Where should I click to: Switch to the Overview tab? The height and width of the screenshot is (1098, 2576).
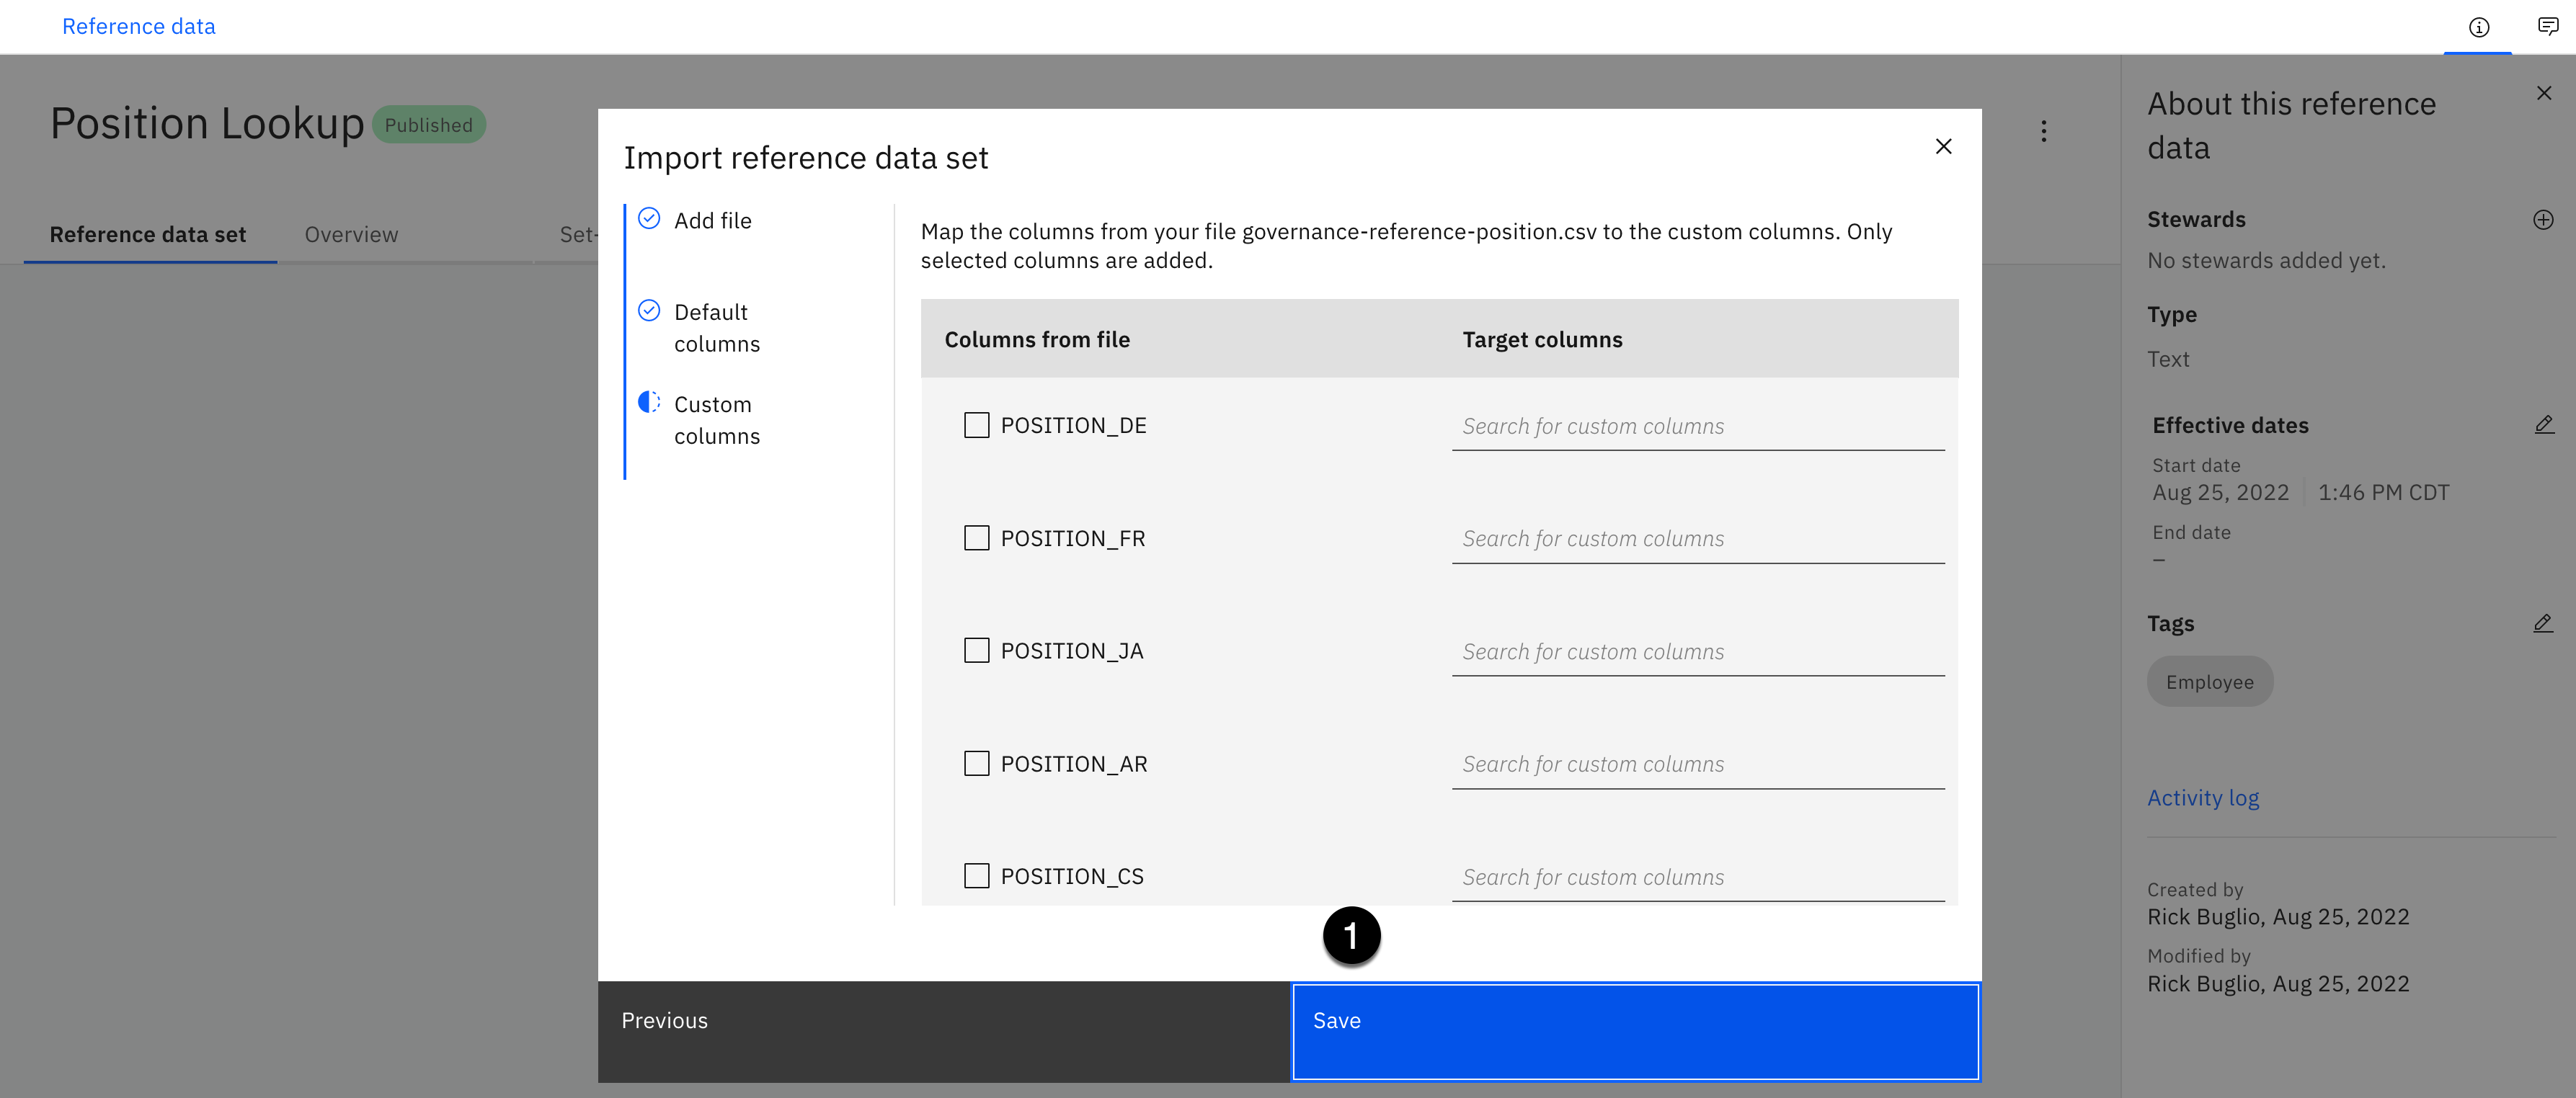pos(351,235)
